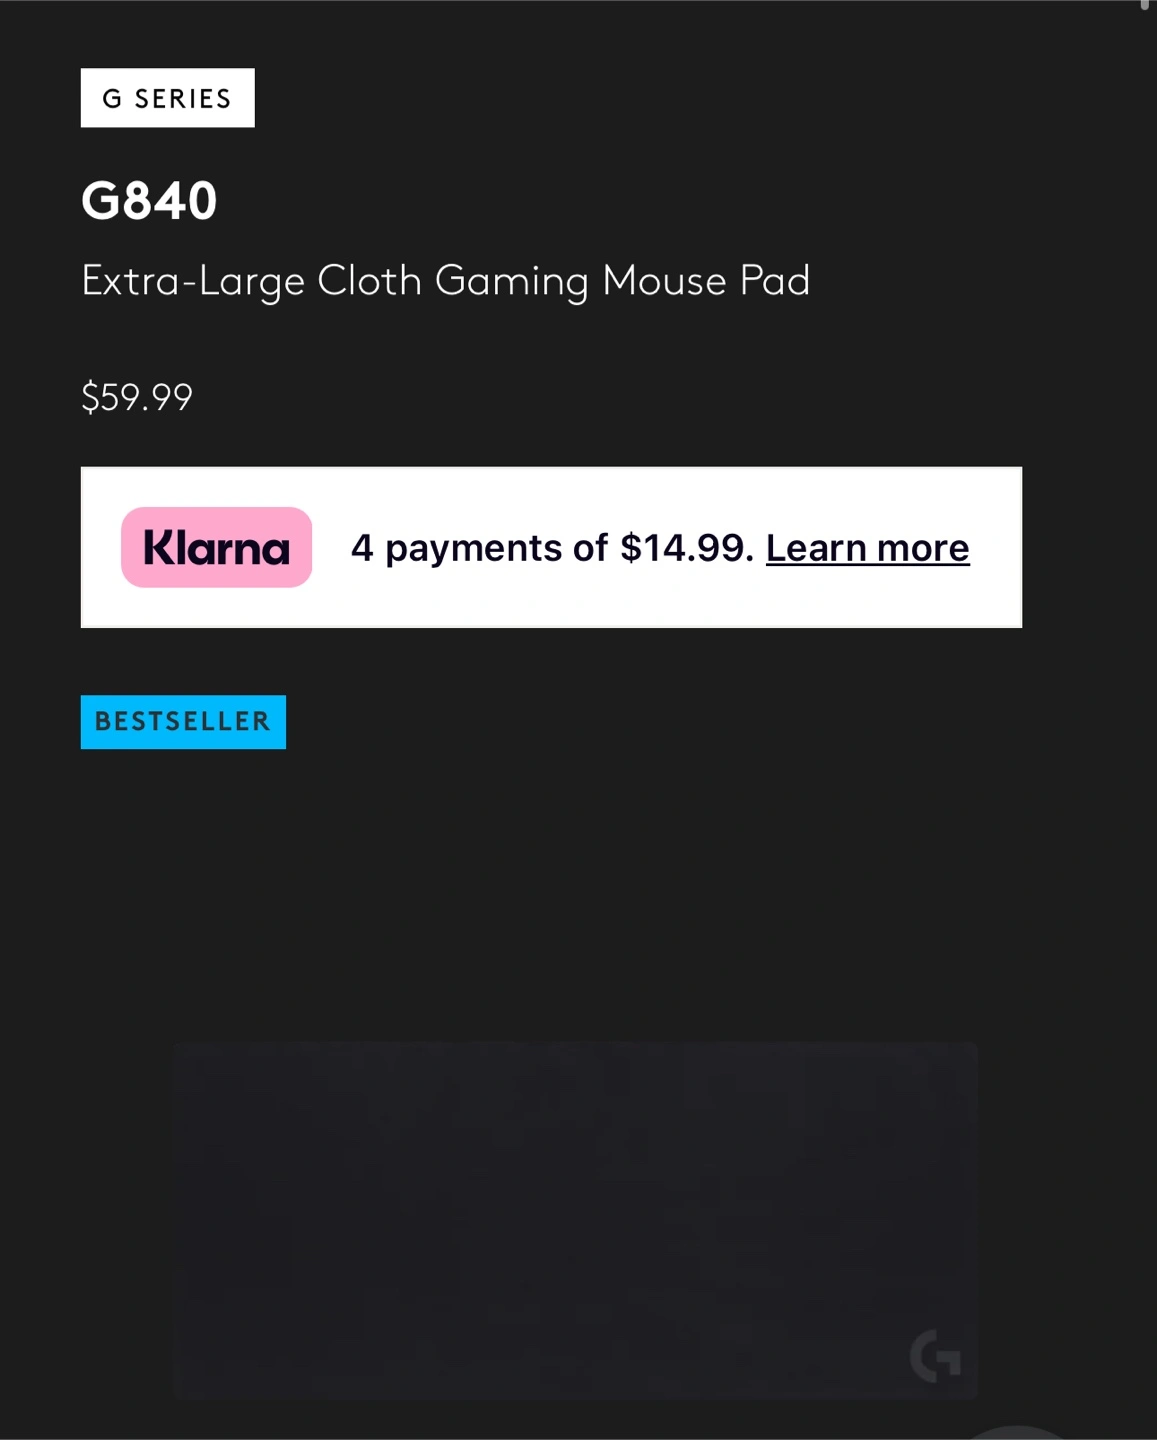
Task: Click the word Klarna inside pink badge
Action: (x=216, y=548)
